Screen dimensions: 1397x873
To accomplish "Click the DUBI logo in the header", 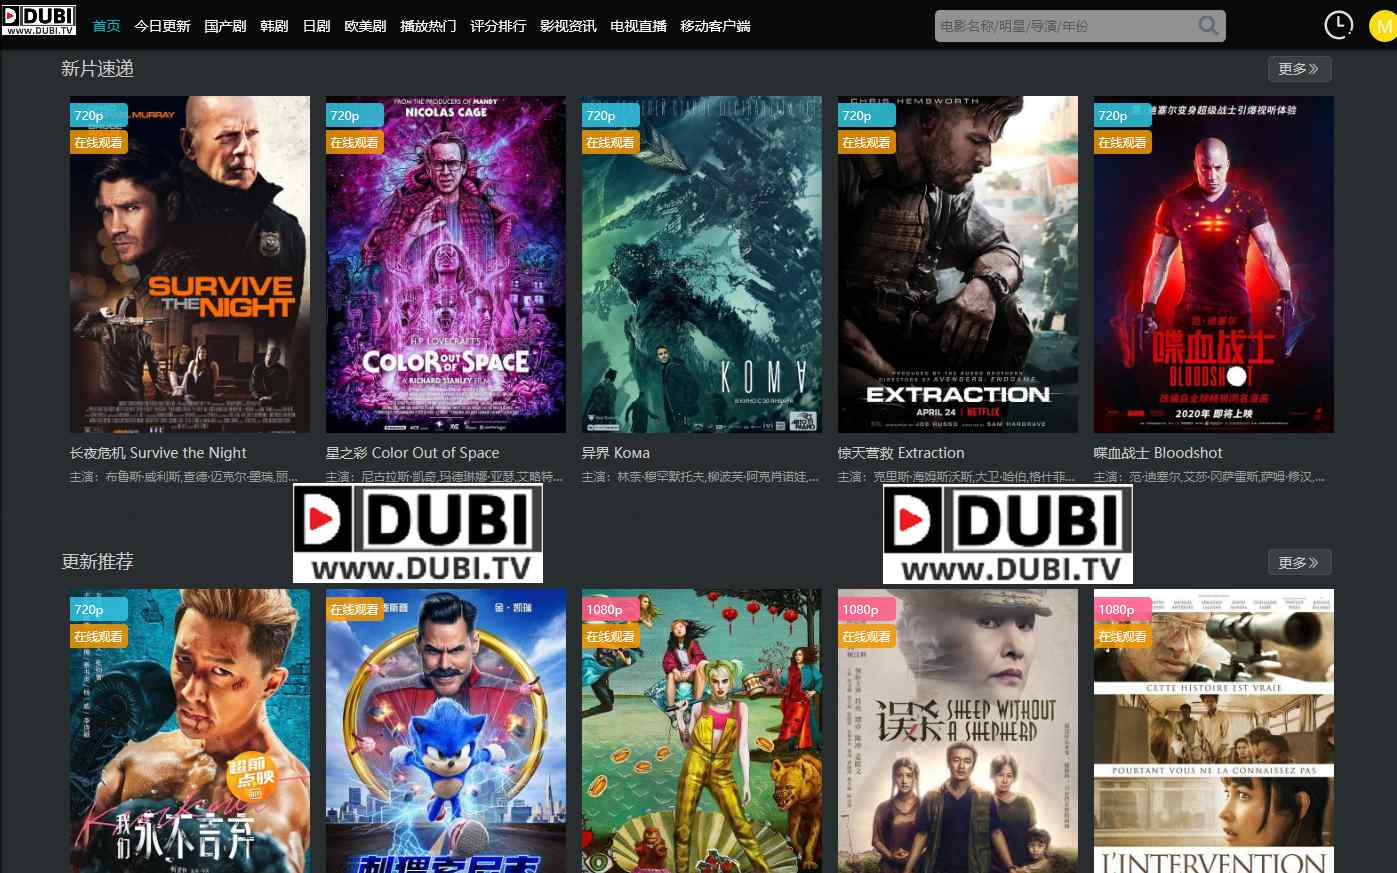I will [x=39, y=19].
